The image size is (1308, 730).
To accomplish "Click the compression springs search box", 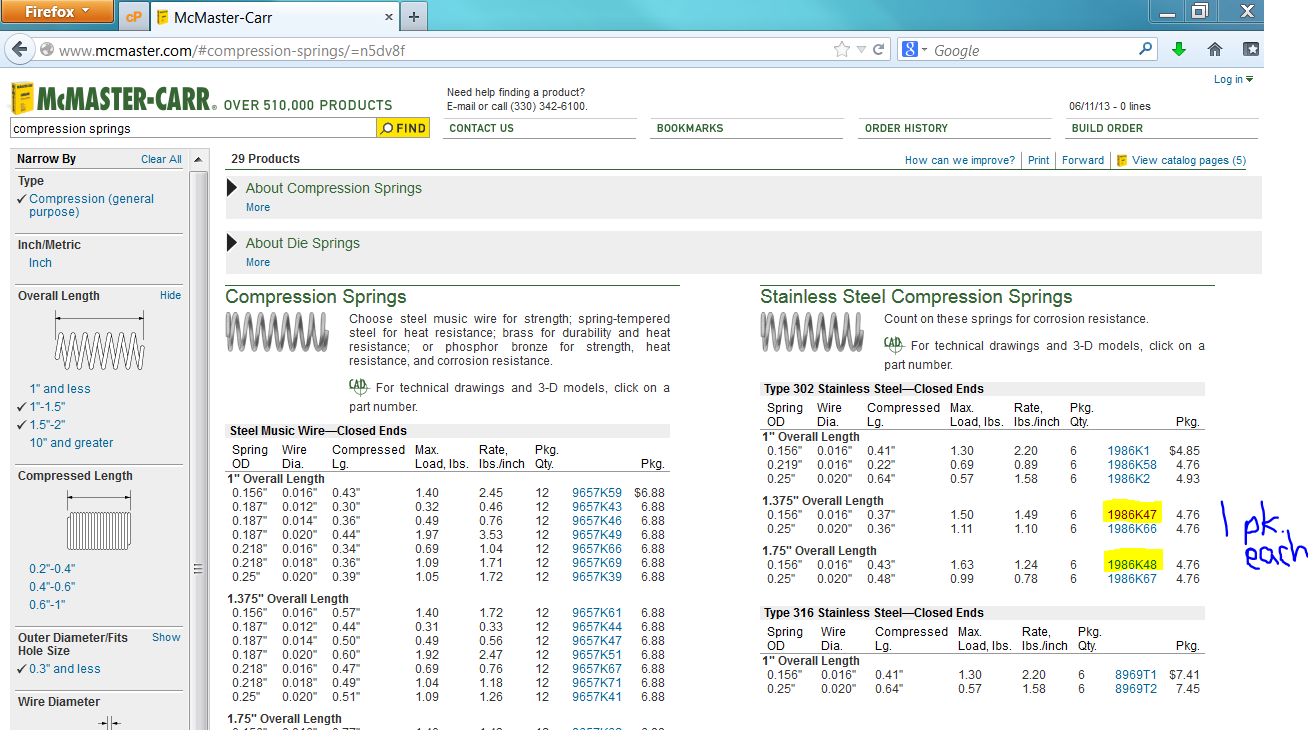I will coord(192,128).
